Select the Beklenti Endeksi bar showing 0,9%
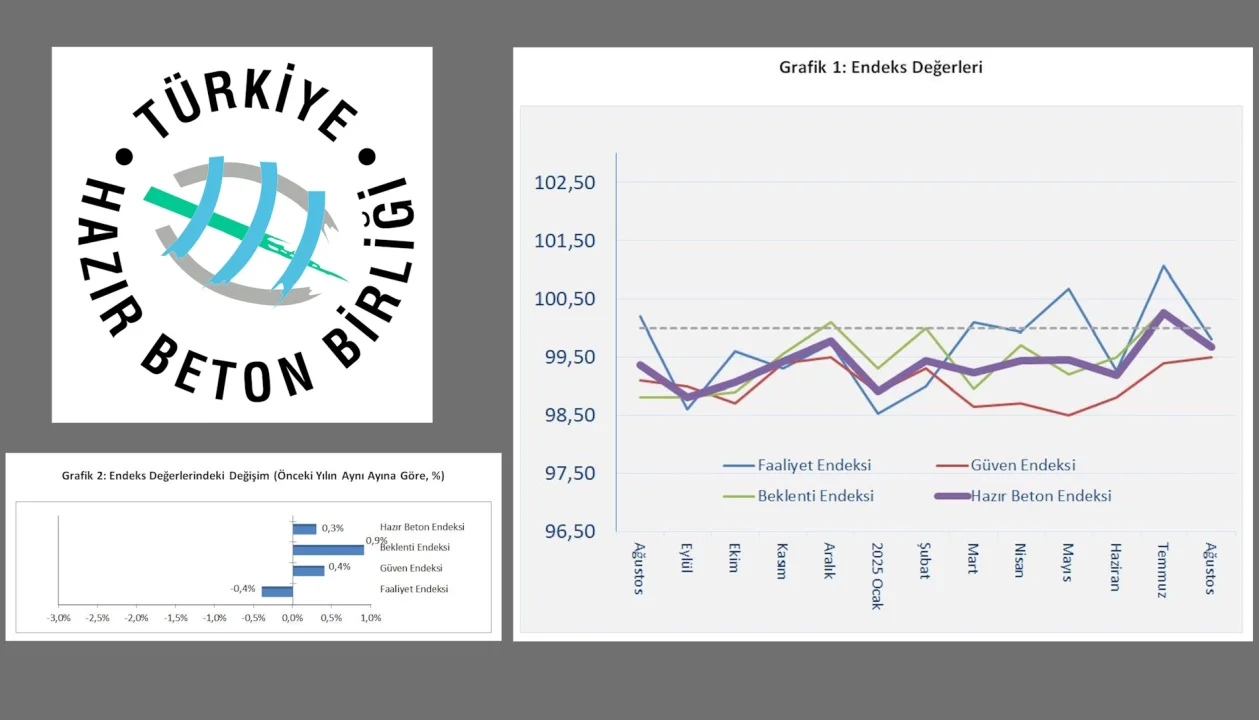 328,549
